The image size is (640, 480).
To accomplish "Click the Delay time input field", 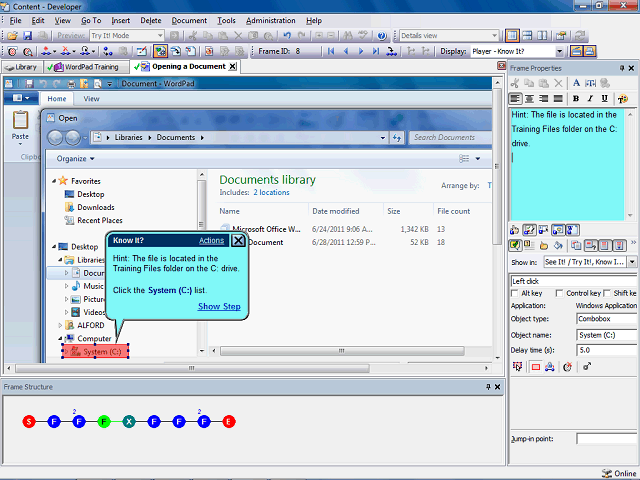I will click(x=605, y=350).
